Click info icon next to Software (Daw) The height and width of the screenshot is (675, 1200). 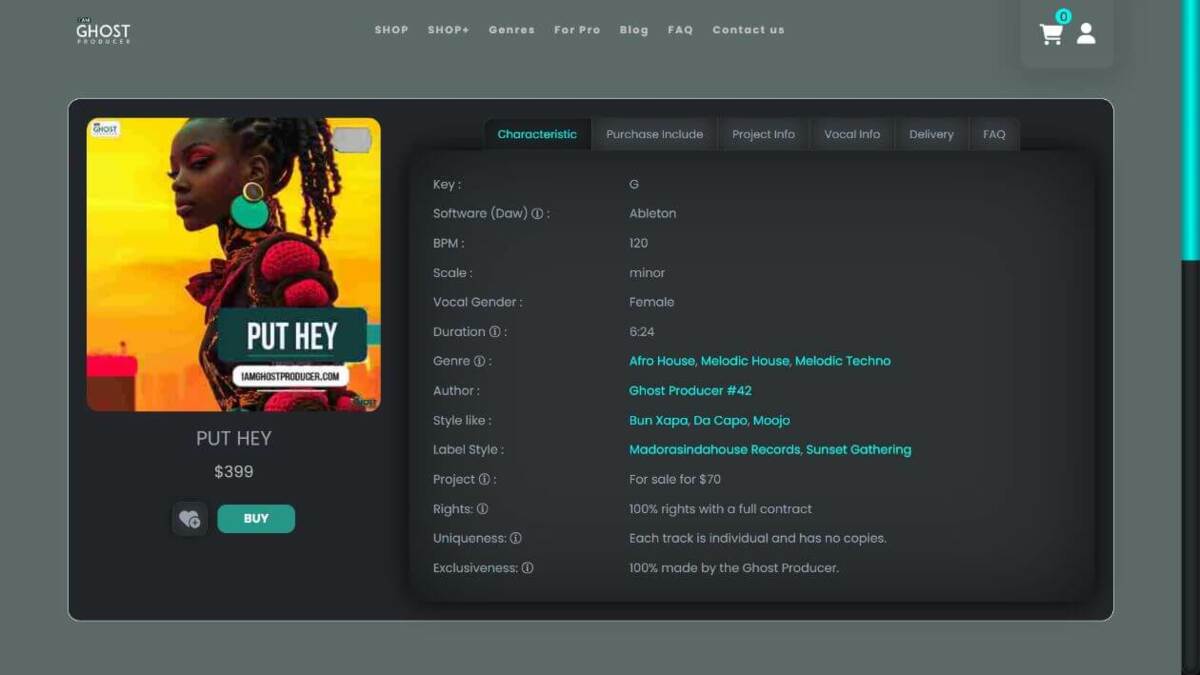[537, 214]
